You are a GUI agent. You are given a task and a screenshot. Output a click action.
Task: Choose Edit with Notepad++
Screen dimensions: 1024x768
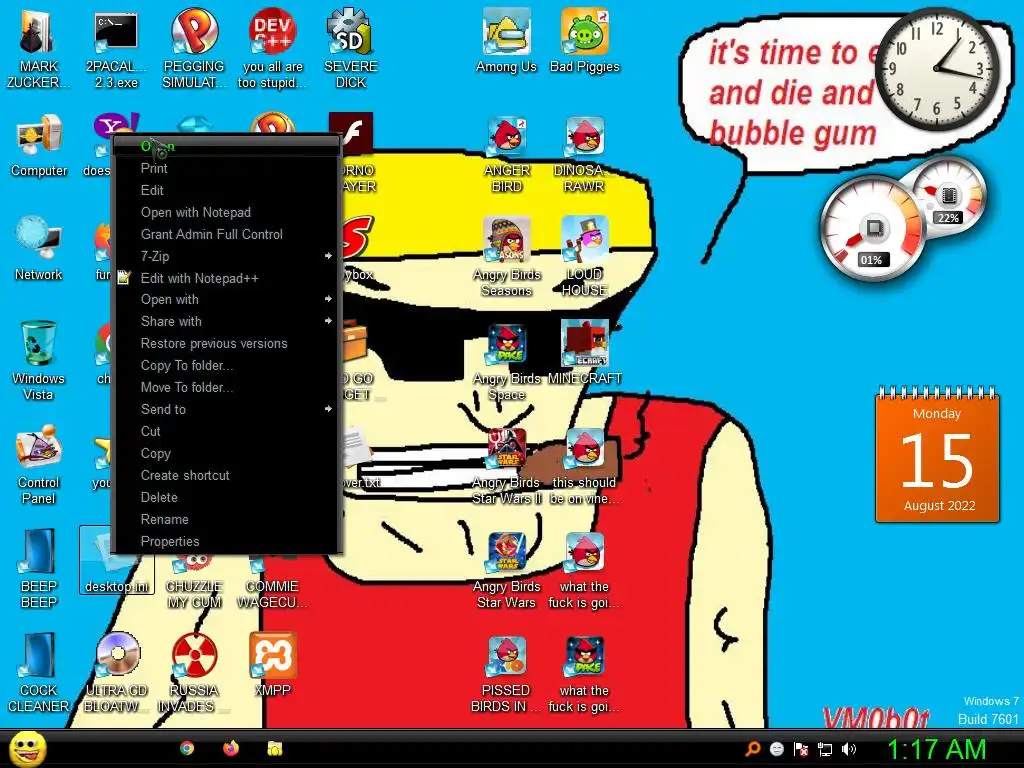tap(226, 278)
